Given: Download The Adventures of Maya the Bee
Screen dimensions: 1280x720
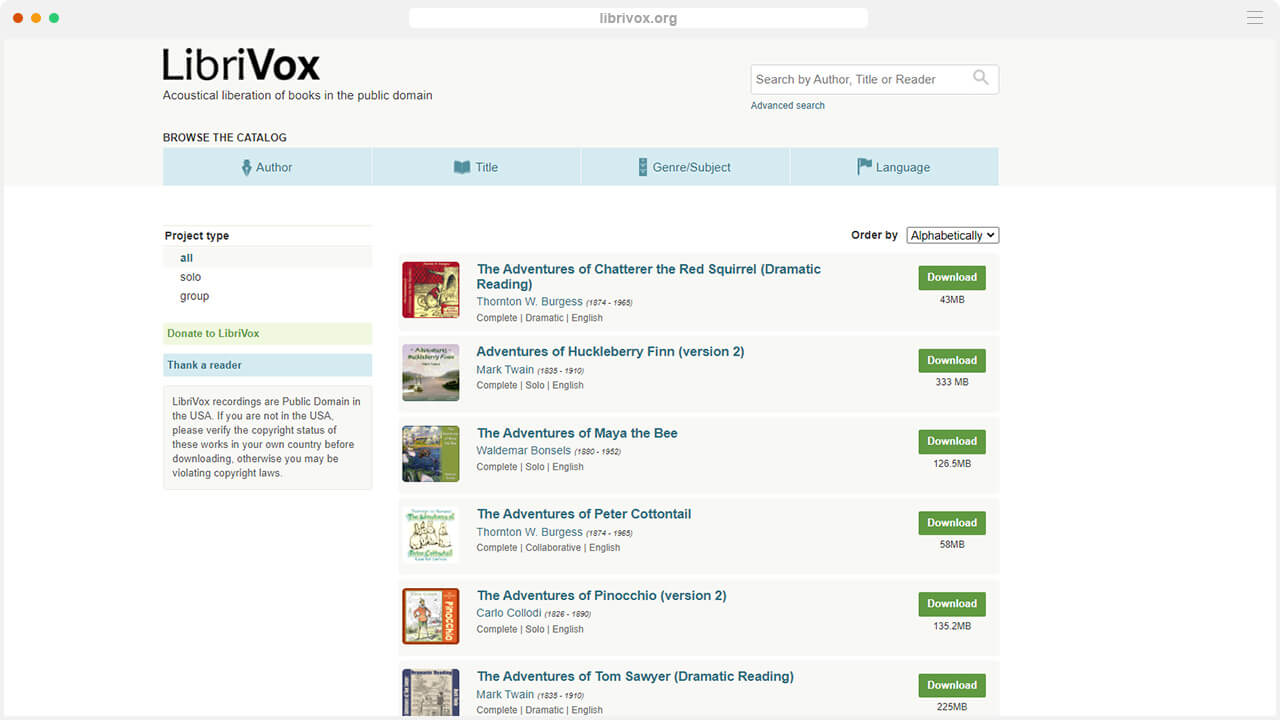Looking at the screenshot, I should click(951, 441).
